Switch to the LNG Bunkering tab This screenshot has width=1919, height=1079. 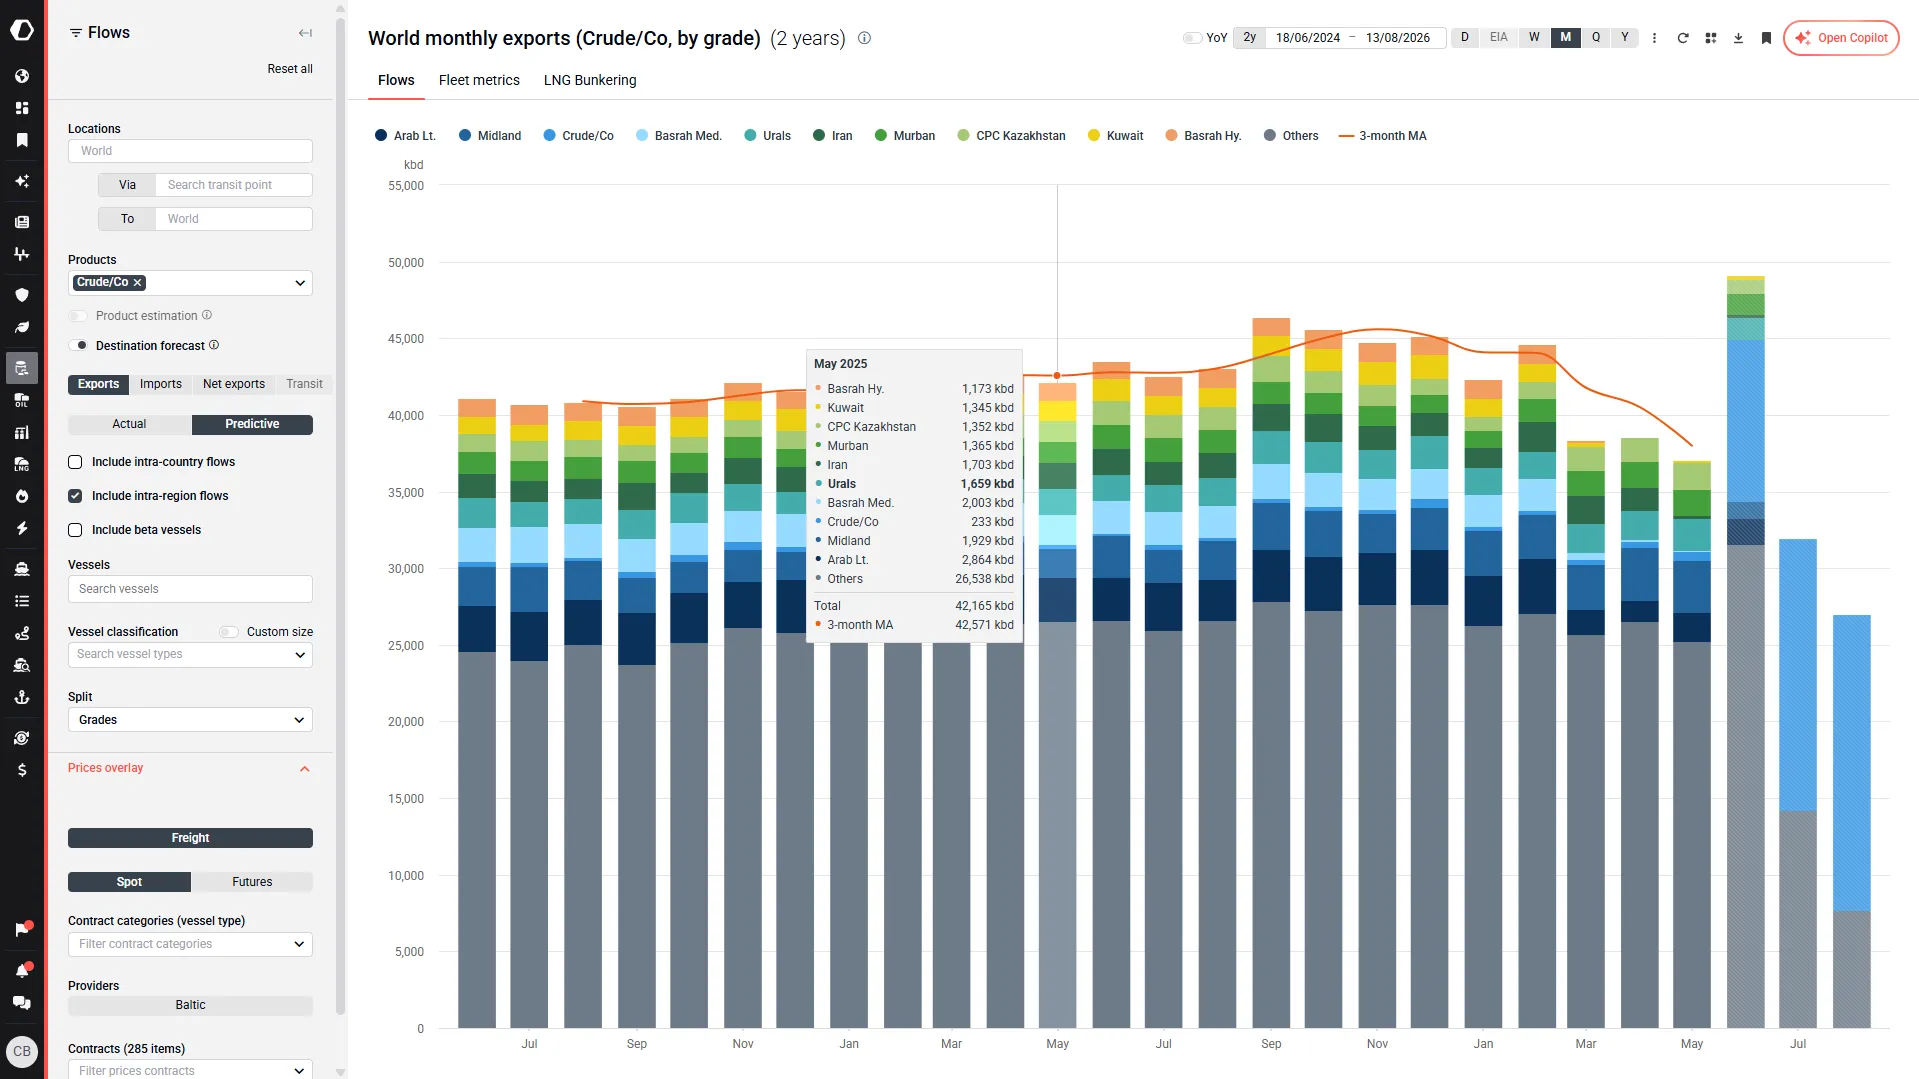(590, 80)
